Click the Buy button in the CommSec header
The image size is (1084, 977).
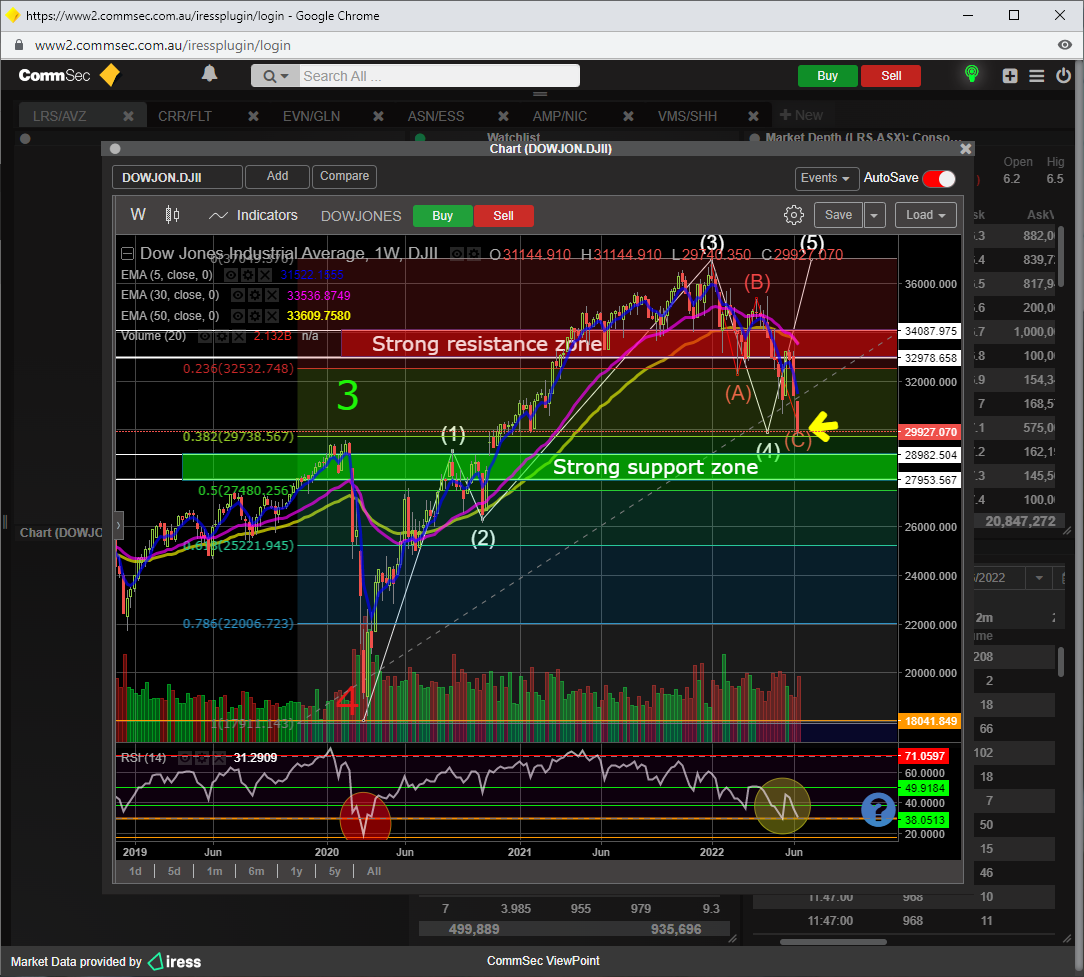click(828, 76)
